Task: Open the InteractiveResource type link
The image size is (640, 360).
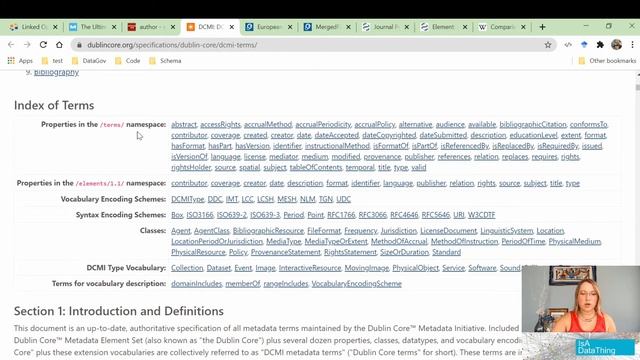Action: [310, 268]
